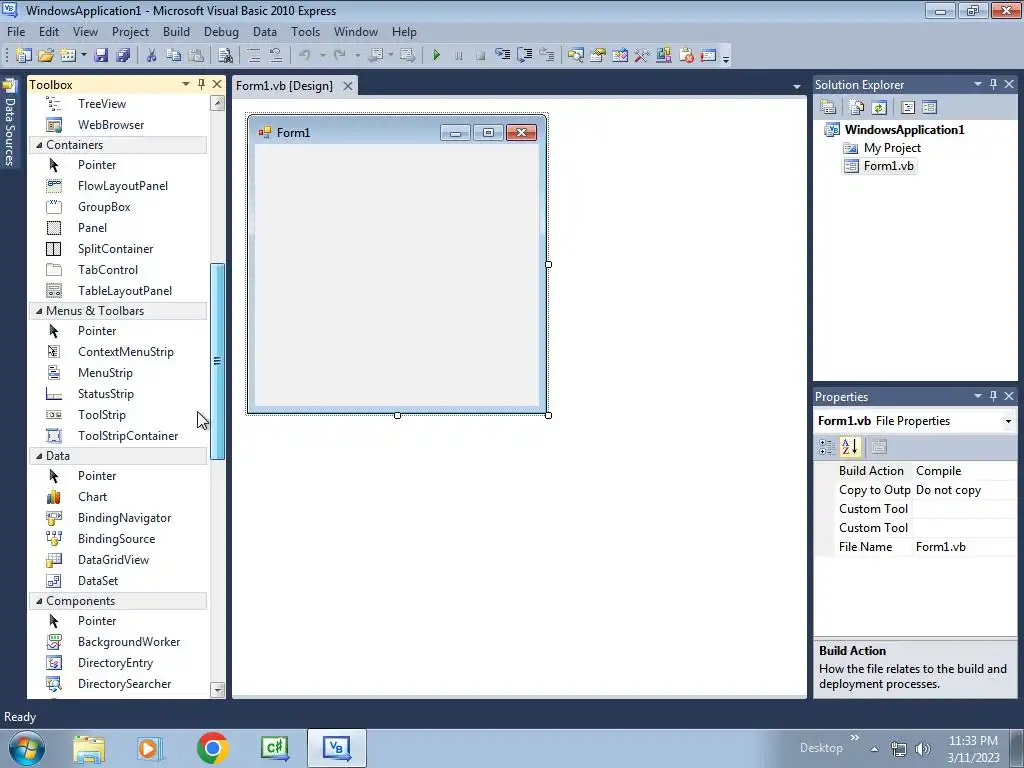Screen dimensions: 1024x768
Task: Select My Project in Solution Explorer
Action: pos(891,148)
